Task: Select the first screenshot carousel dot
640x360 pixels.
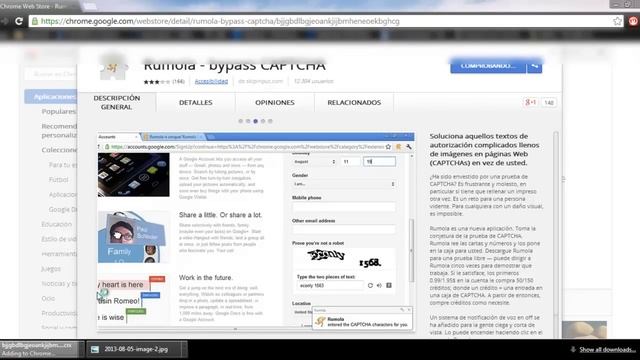Action: [x=240, y=121]
